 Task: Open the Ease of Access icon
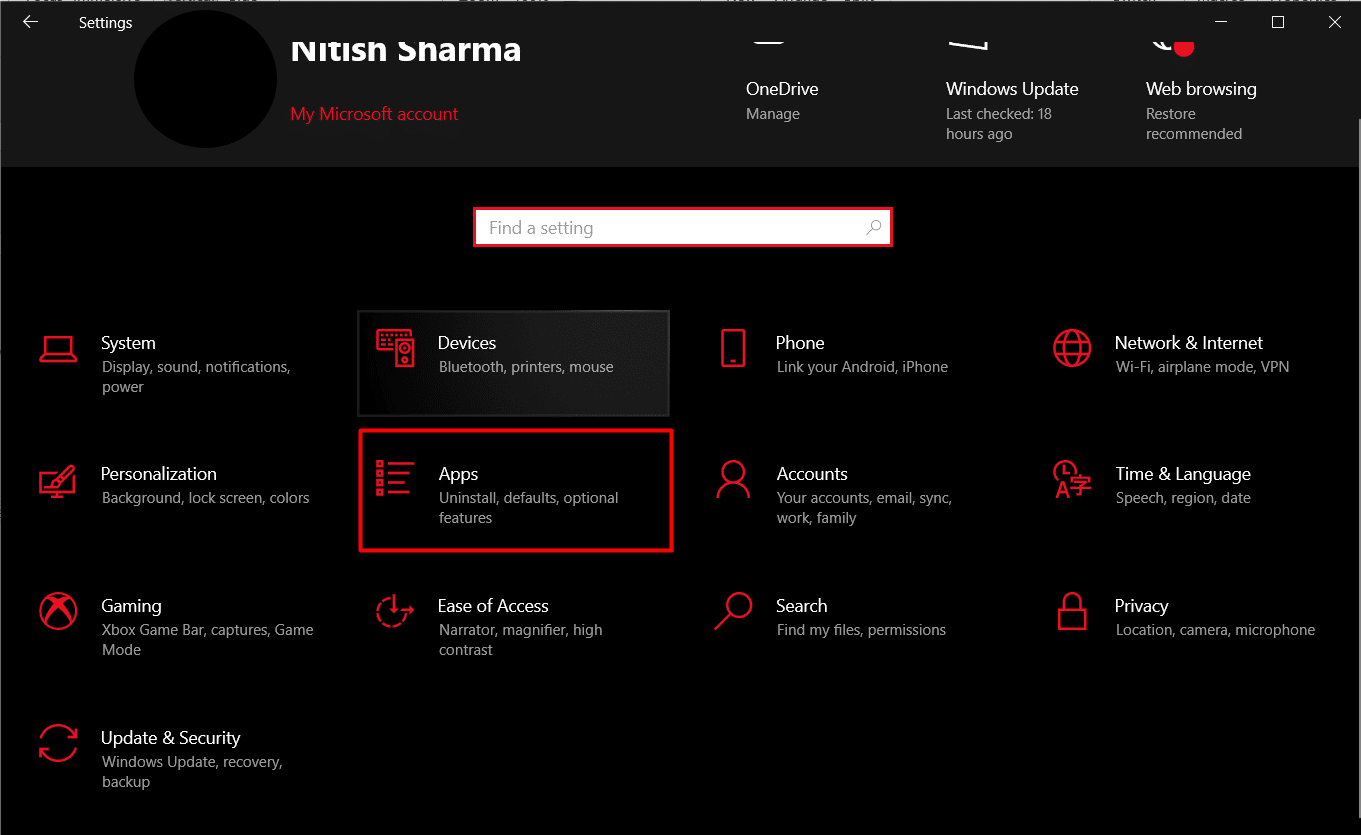point(395,611)
